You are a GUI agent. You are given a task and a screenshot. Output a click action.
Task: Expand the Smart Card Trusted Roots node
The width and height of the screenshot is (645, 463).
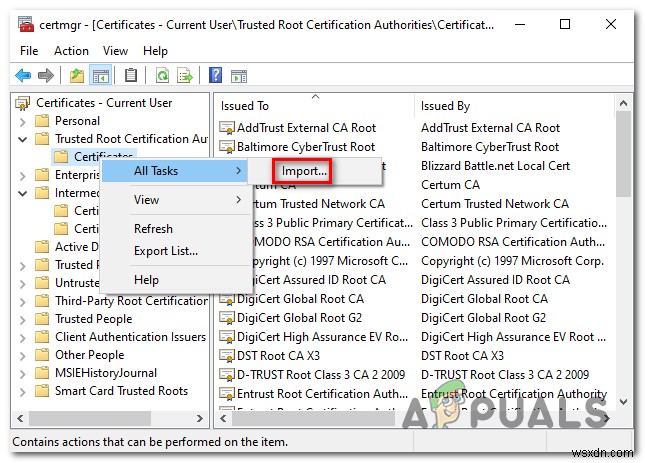click(x=23, y=392)
